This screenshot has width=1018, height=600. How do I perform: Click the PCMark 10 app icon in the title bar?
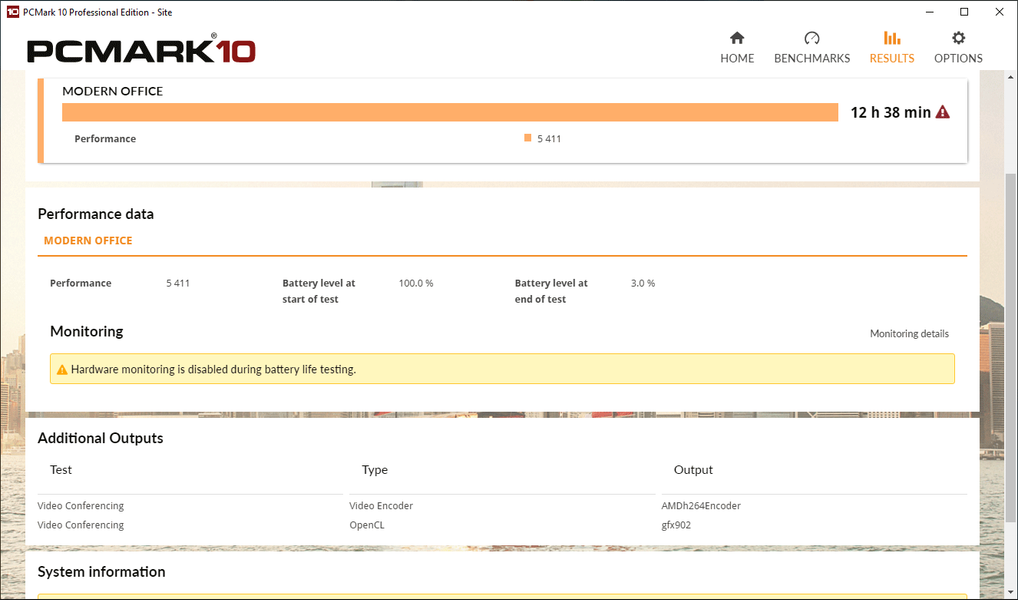(12, 12)
